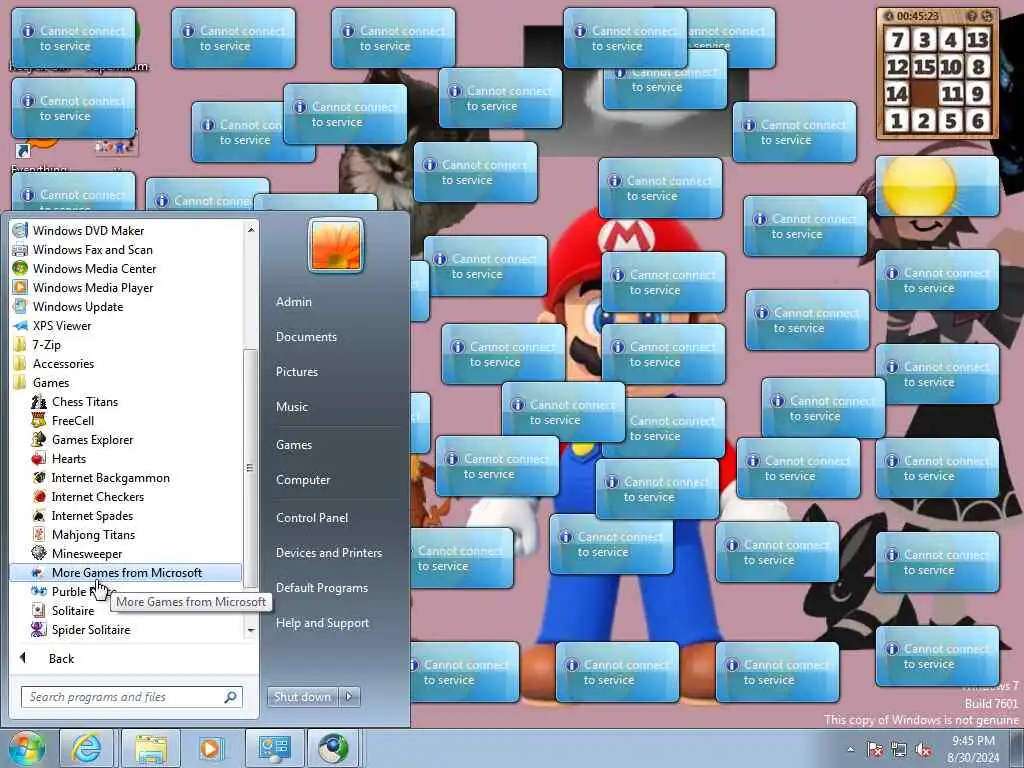The width and height of the screenshot is (1024, 768).
Task: Slide tile 14 in puzzle gadget
Action: coord(897,94)
